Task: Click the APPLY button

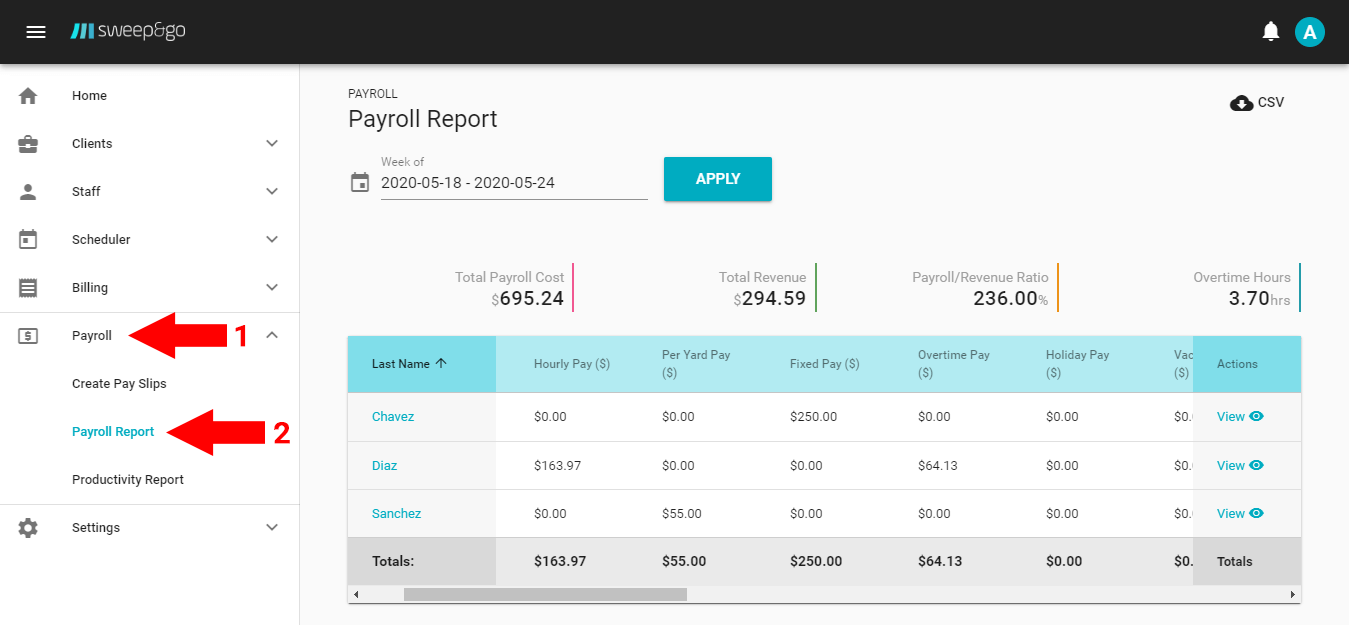Action: click(x=717, y=179)
